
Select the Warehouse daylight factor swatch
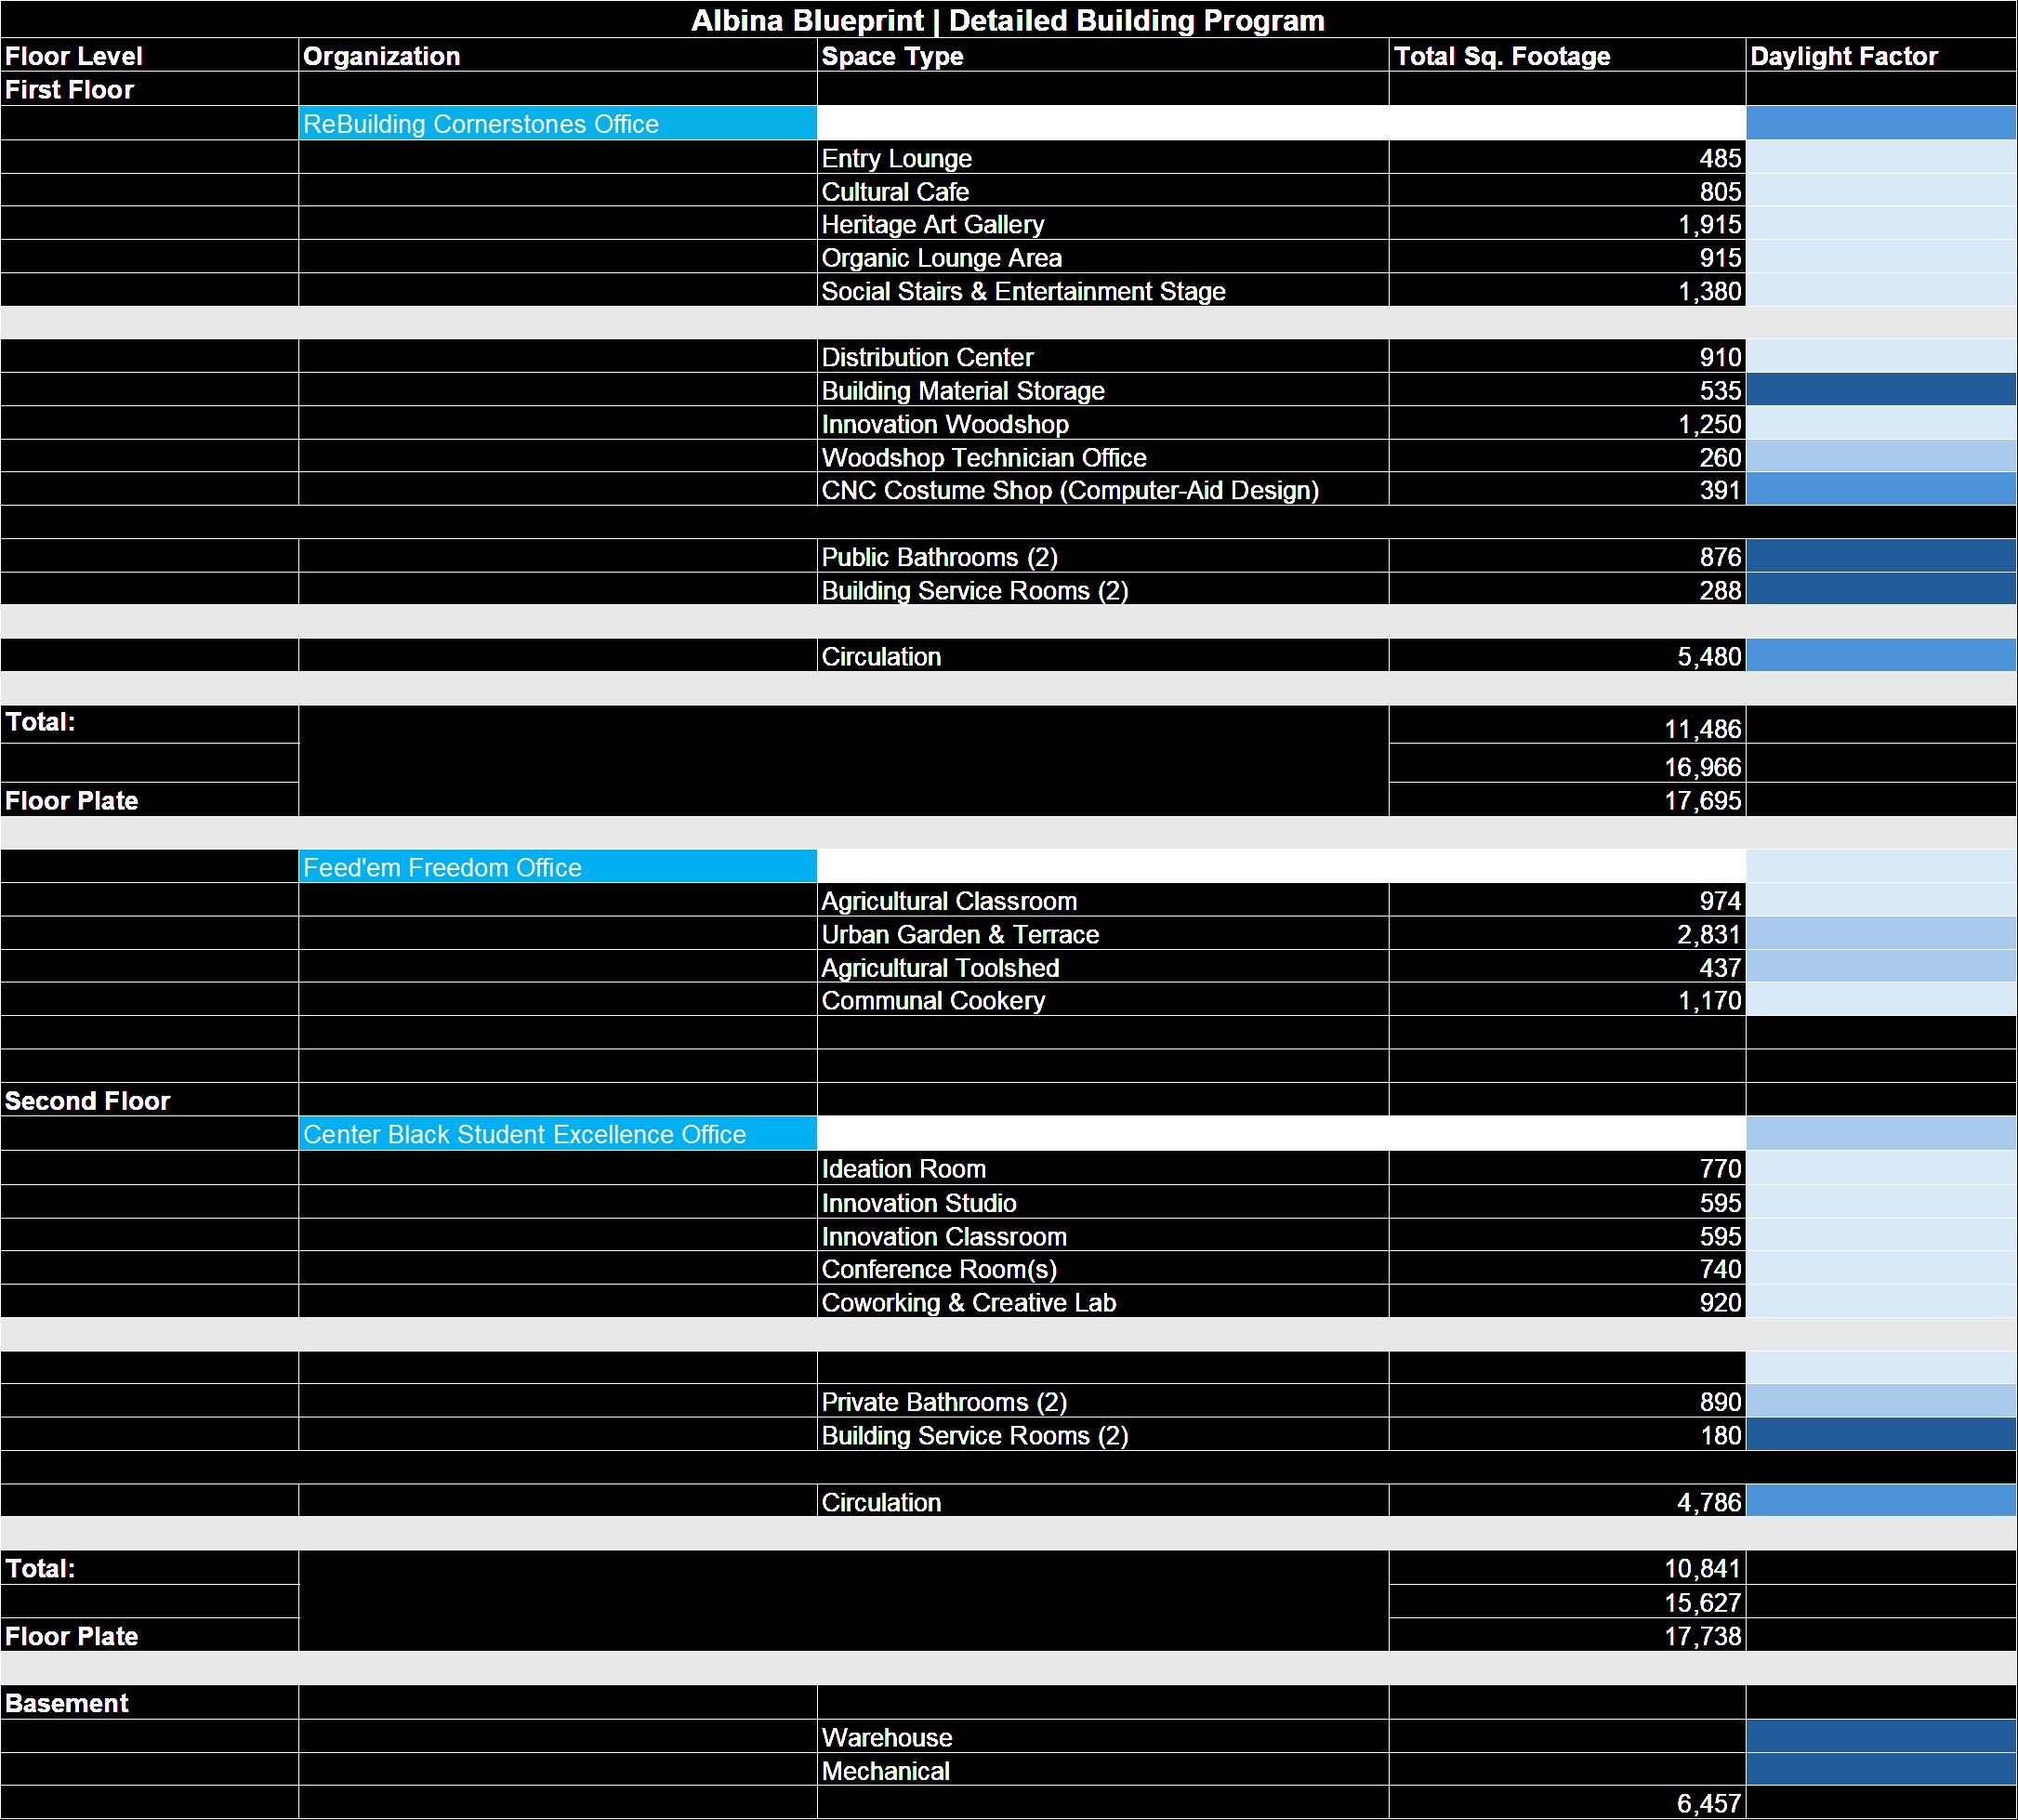pos(1880,1737)
